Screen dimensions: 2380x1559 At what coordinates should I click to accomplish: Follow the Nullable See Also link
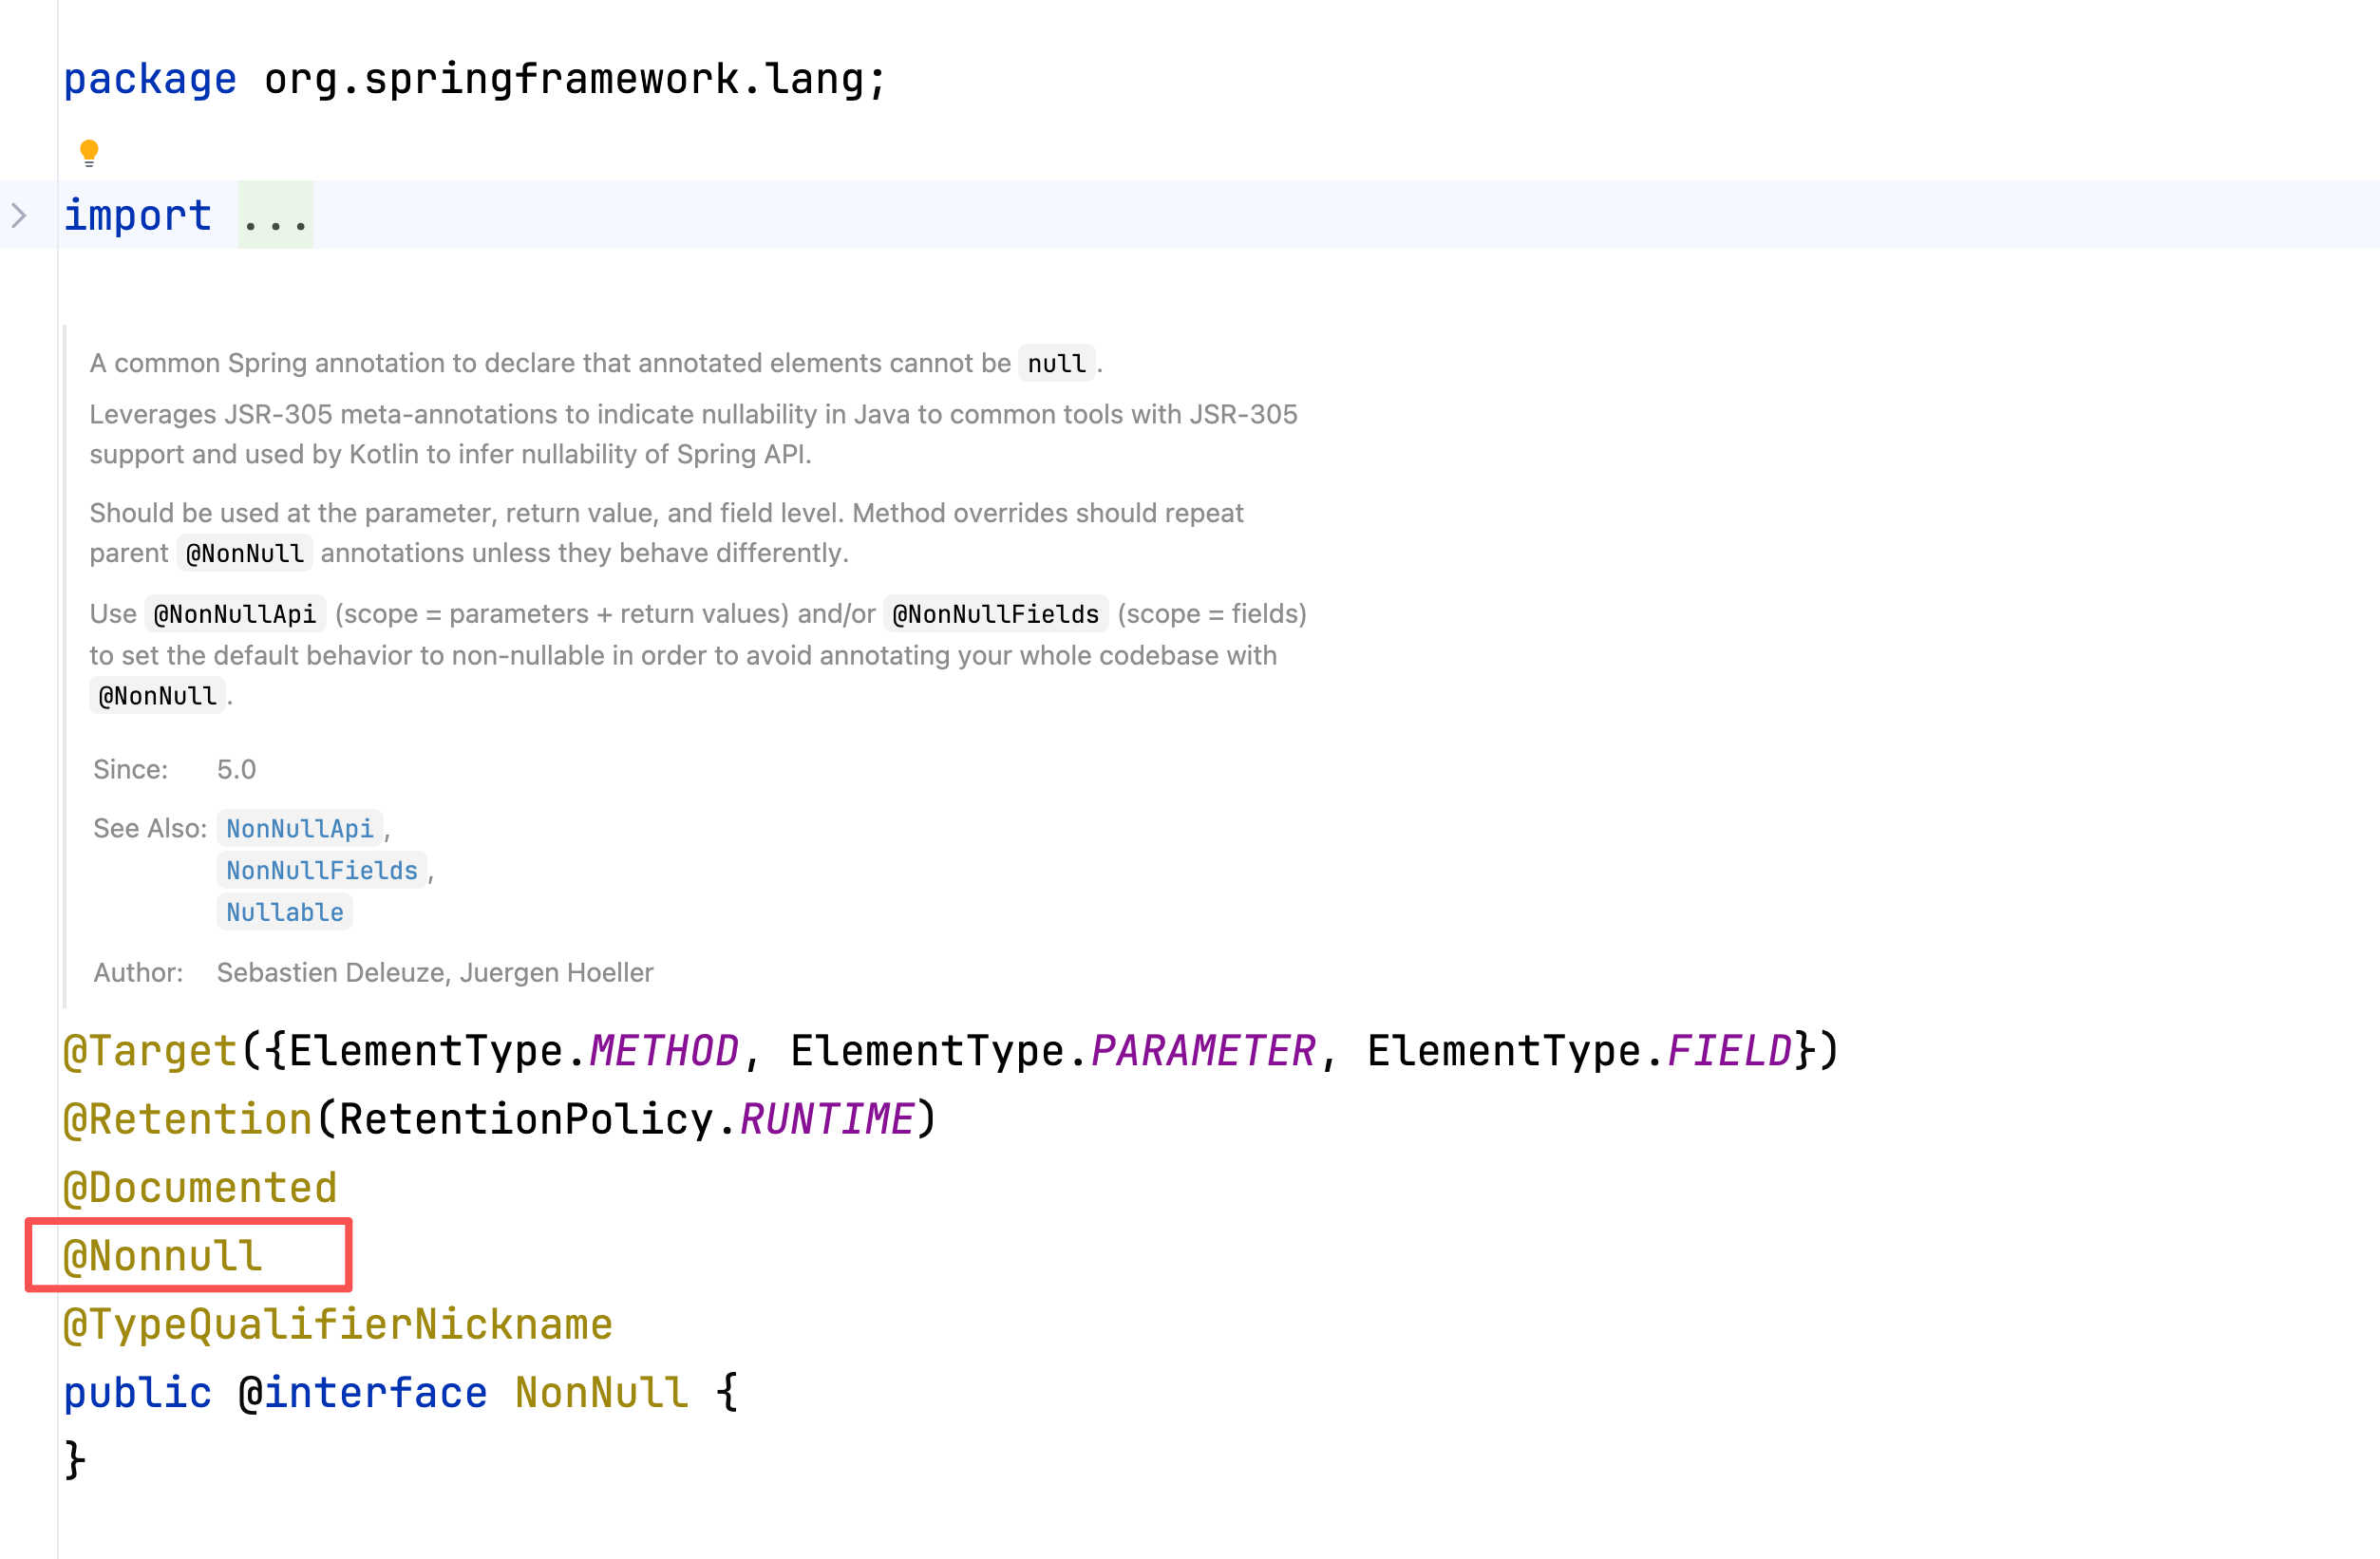tap(284, 912)
